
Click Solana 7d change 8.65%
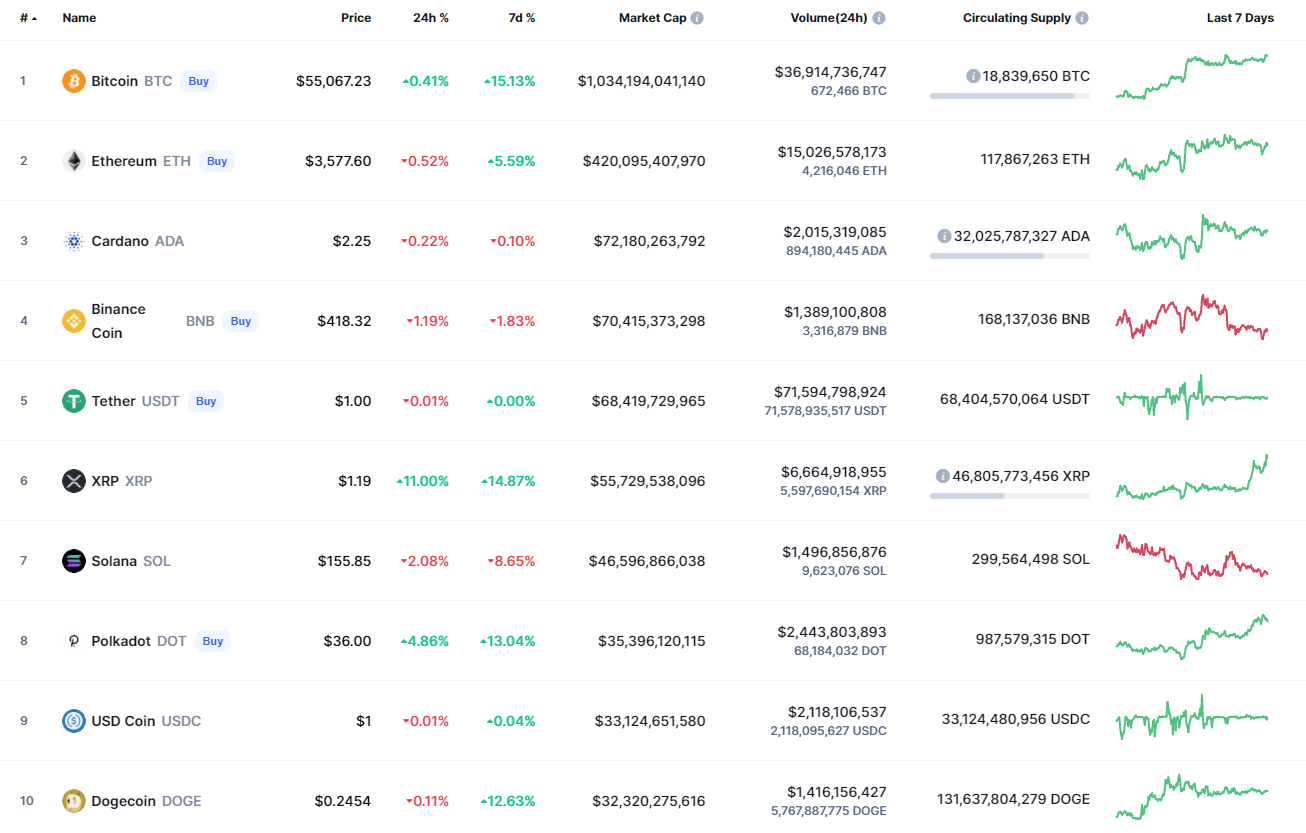click(512, 561)
